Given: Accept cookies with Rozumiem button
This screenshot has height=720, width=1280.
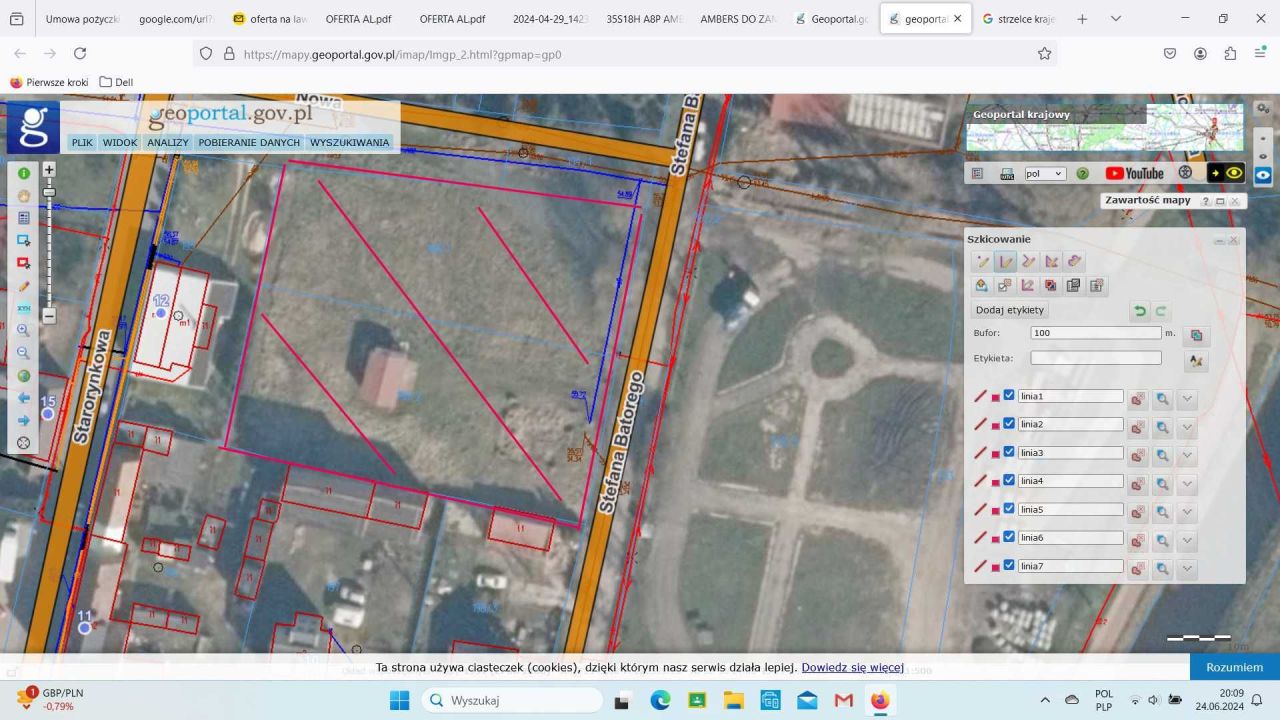Looking at the screenshot, I should click(1234, 667).
